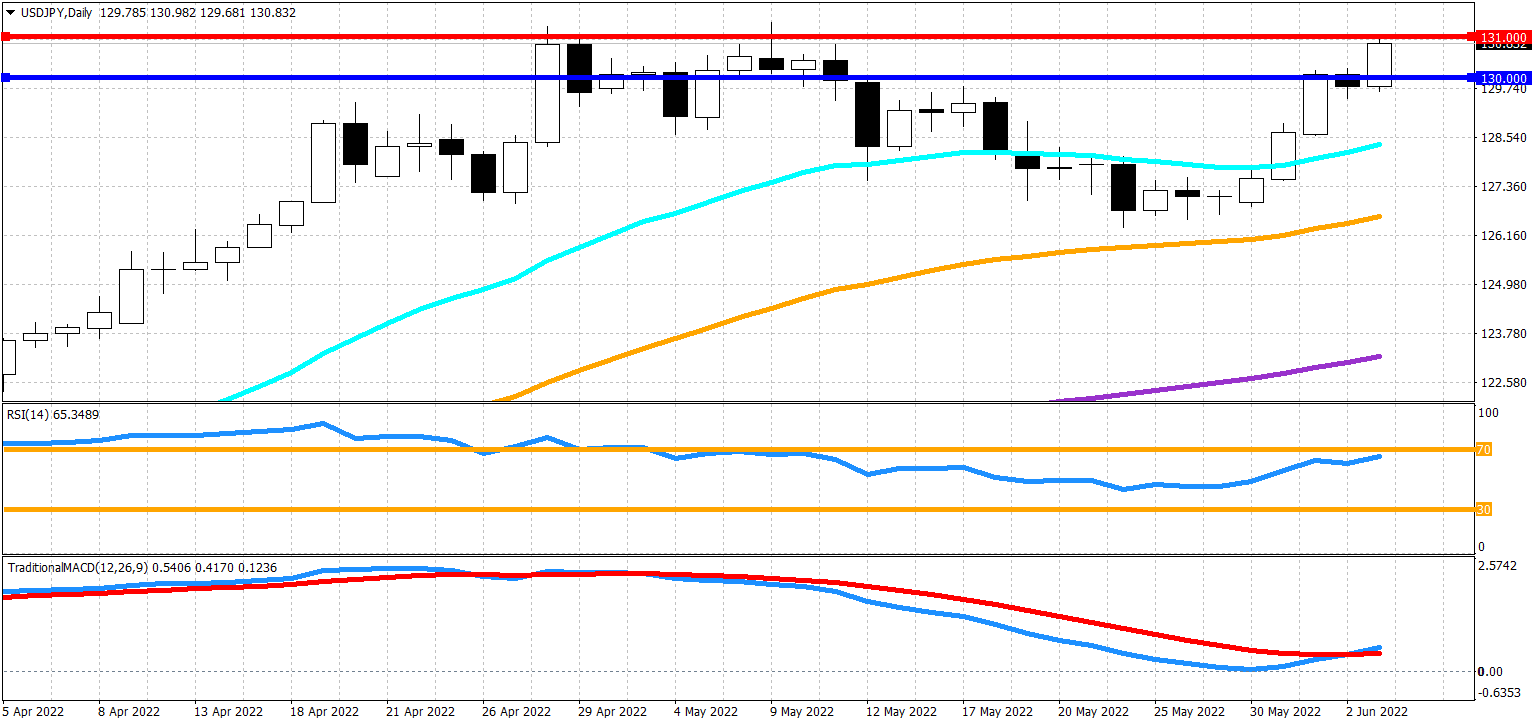The image size is (1538, 724).
Task: Select the RSI 70 overbought orange level line
Action: coord(740,450)
